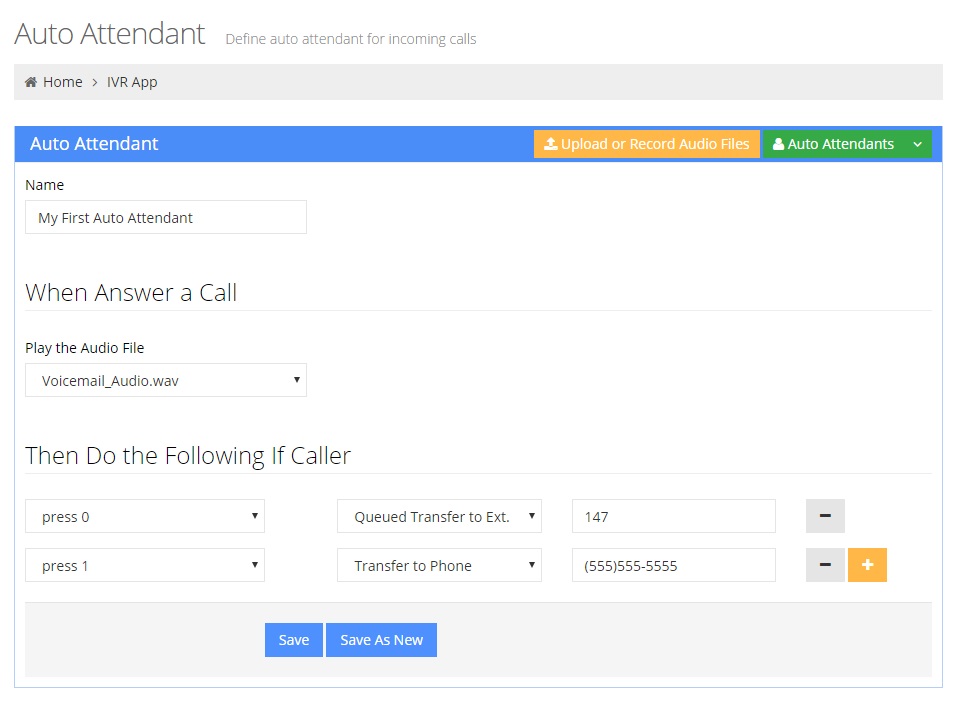Click the upload arrow icon
The width and height of the screenshot is (955, 701).
(x=550, y=144)
